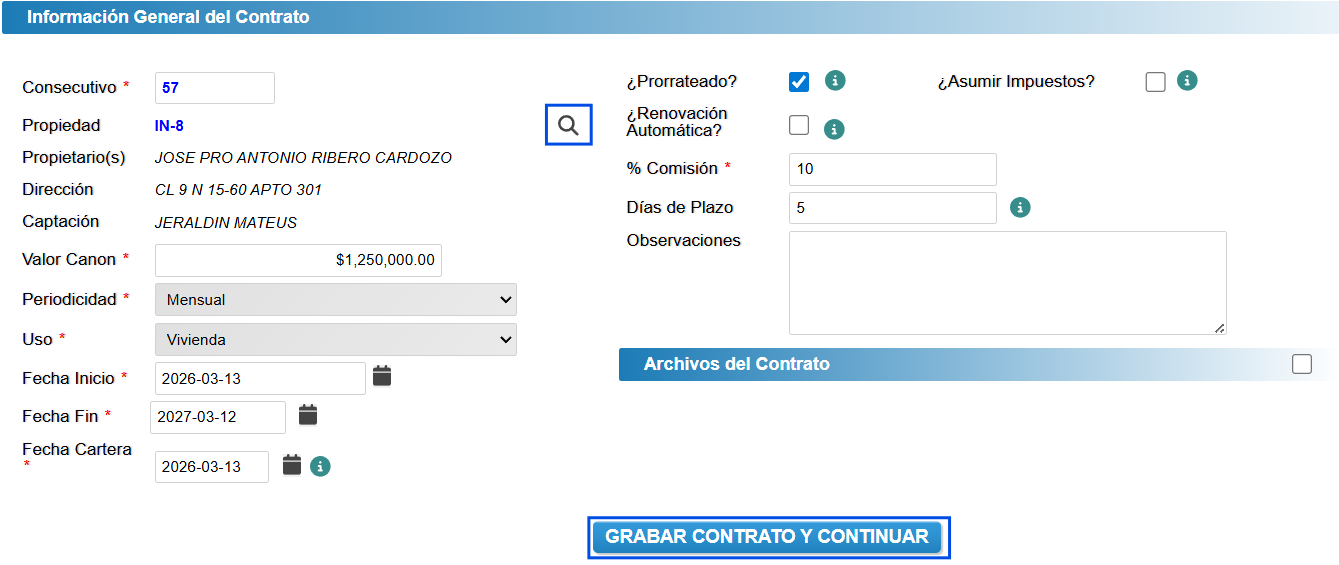Click the % Comisión input field
1339x565 pixels.
click(x=892, y=169)
